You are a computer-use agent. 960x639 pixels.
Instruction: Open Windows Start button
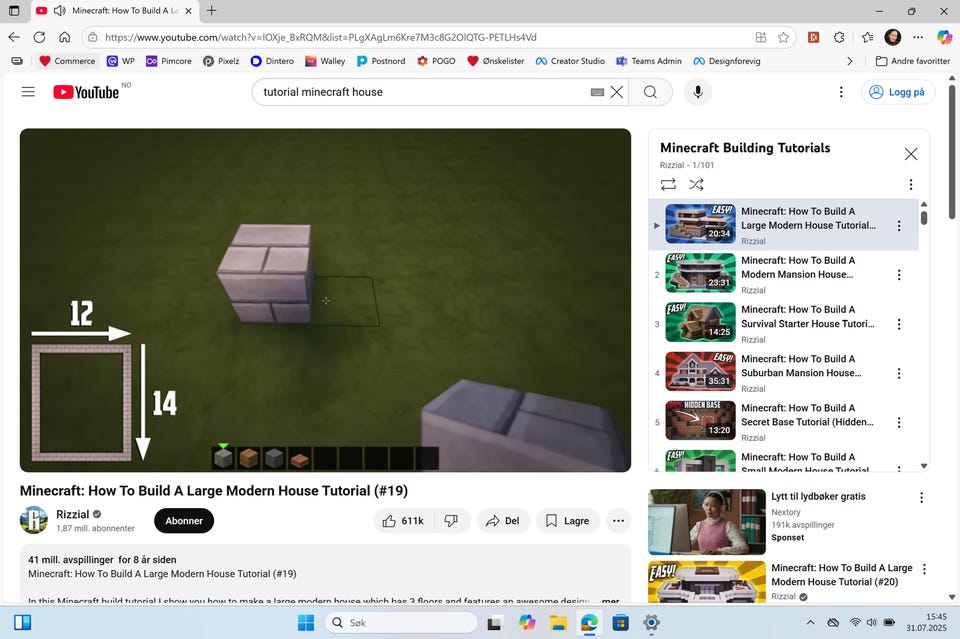click(x=306, y=622)
